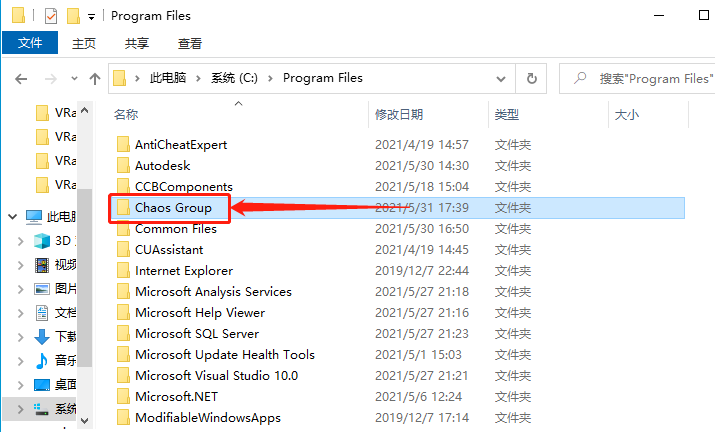
Task: Switch to the 主页 ribbon tab
Action: (84, 43)
